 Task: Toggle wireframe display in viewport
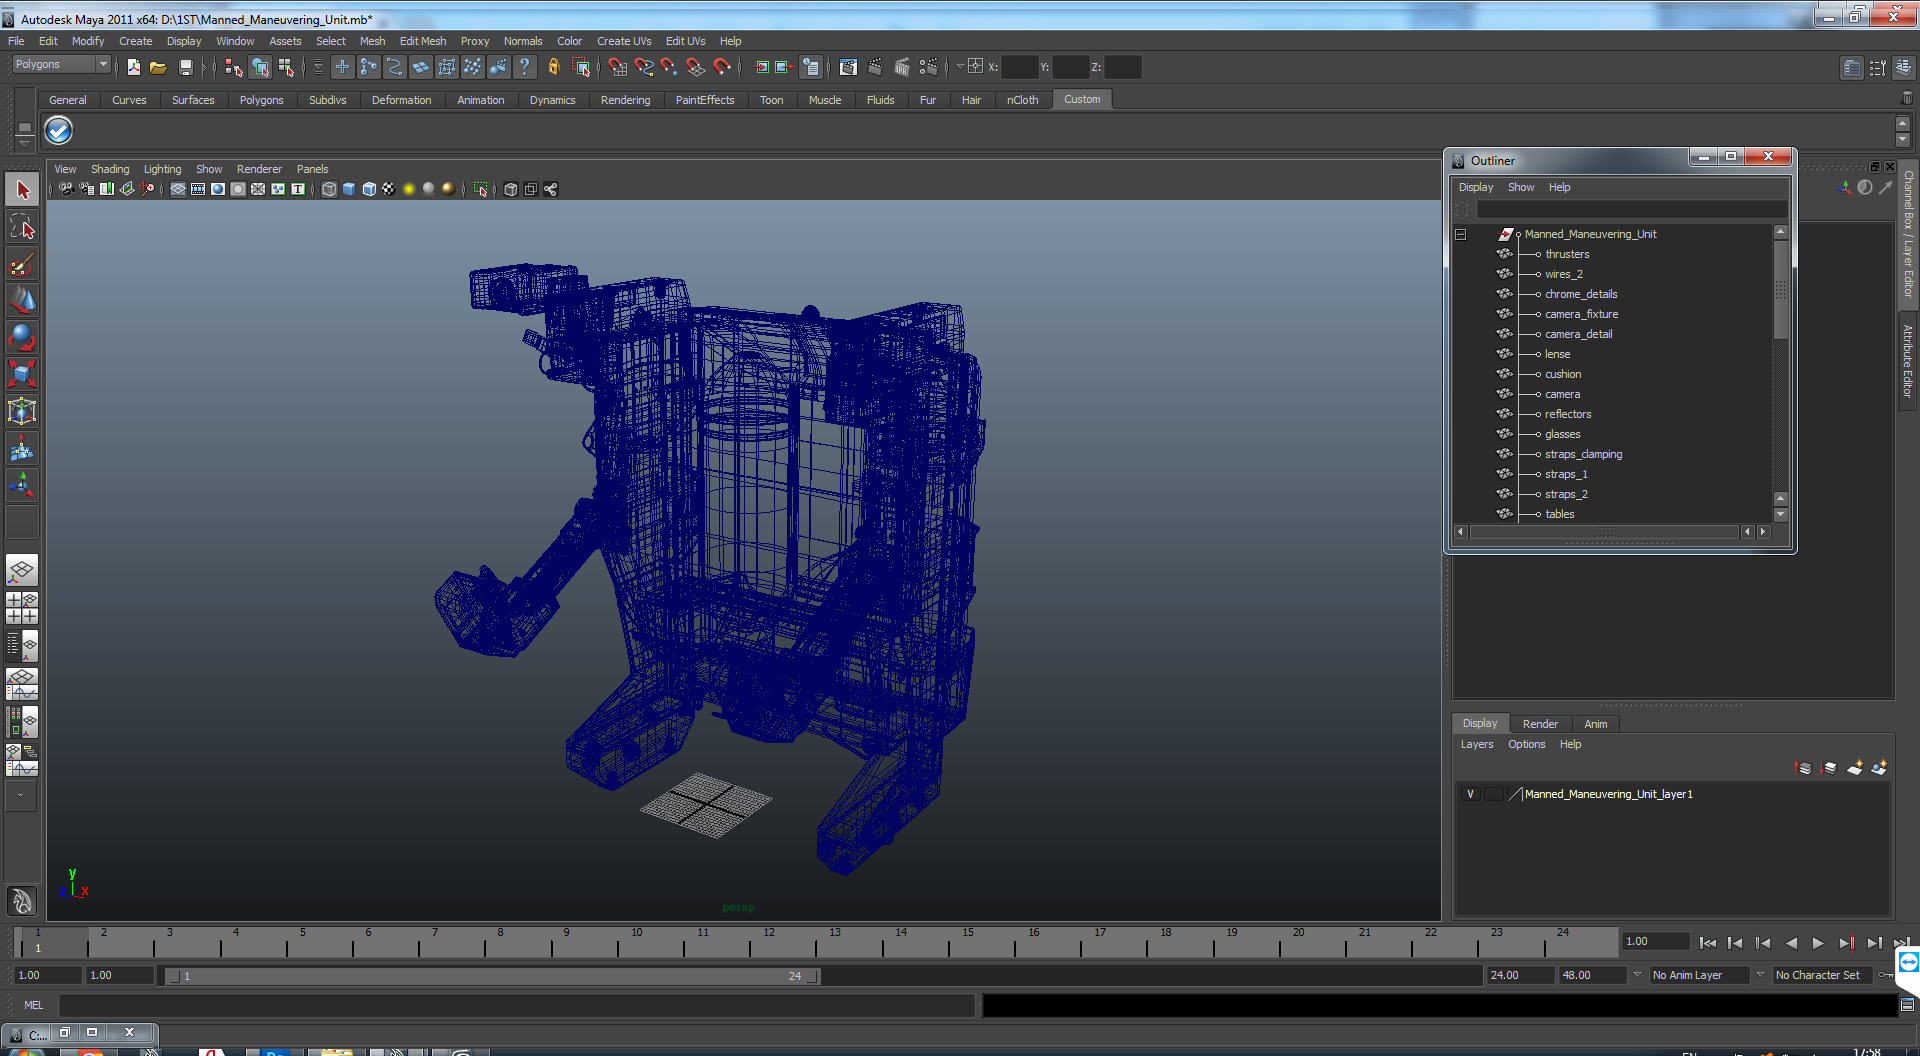coord(329,189)
